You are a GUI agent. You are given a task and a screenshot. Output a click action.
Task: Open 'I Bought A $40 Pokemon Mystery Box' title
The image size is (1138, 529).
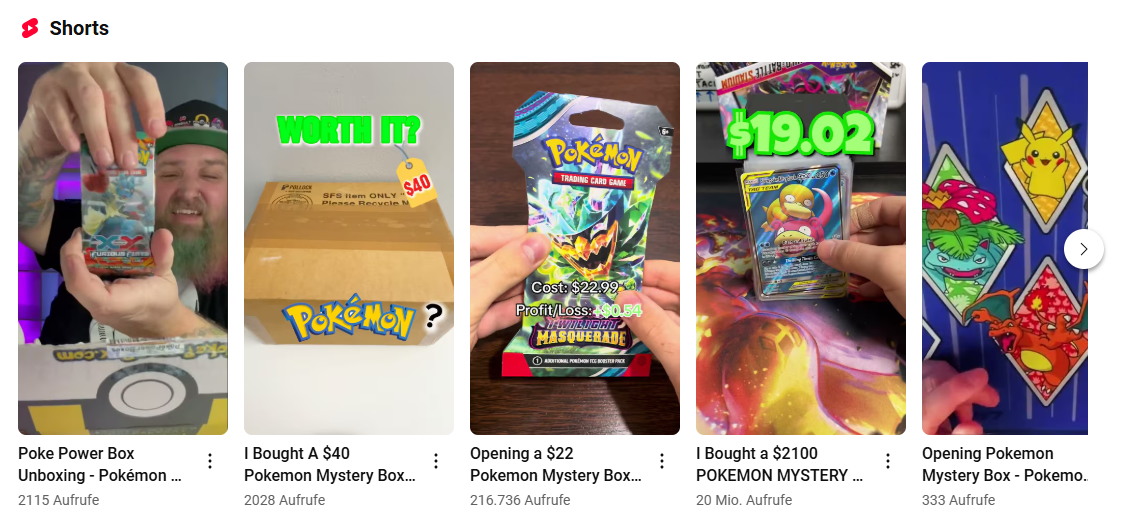coord(330,464)
